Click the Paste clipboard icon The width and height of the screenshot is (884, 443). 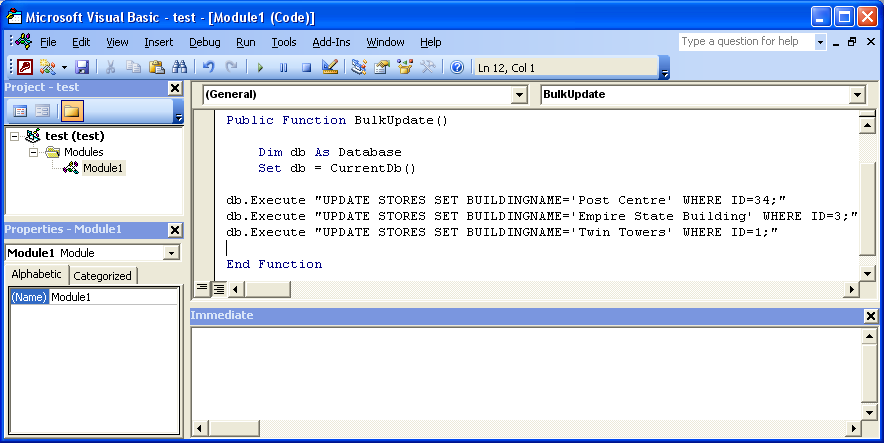click(x=156, y=67)
